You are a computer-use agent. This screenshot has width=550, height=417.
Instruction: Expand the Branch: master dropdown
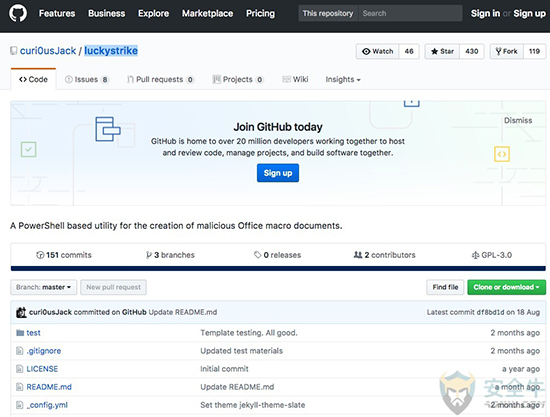tap(43, 287)
